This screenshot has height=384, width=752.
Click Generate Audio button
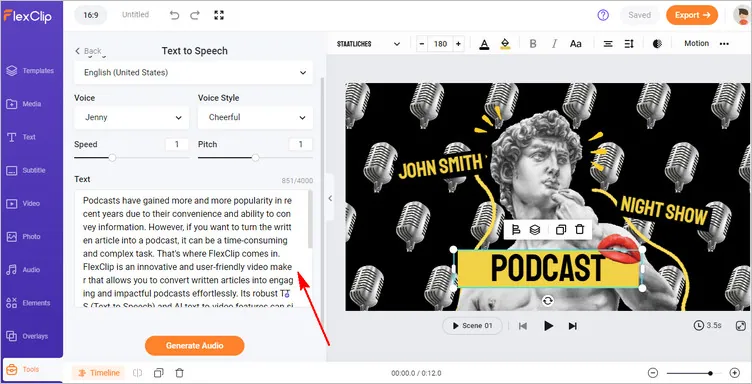tap(195, 346)
